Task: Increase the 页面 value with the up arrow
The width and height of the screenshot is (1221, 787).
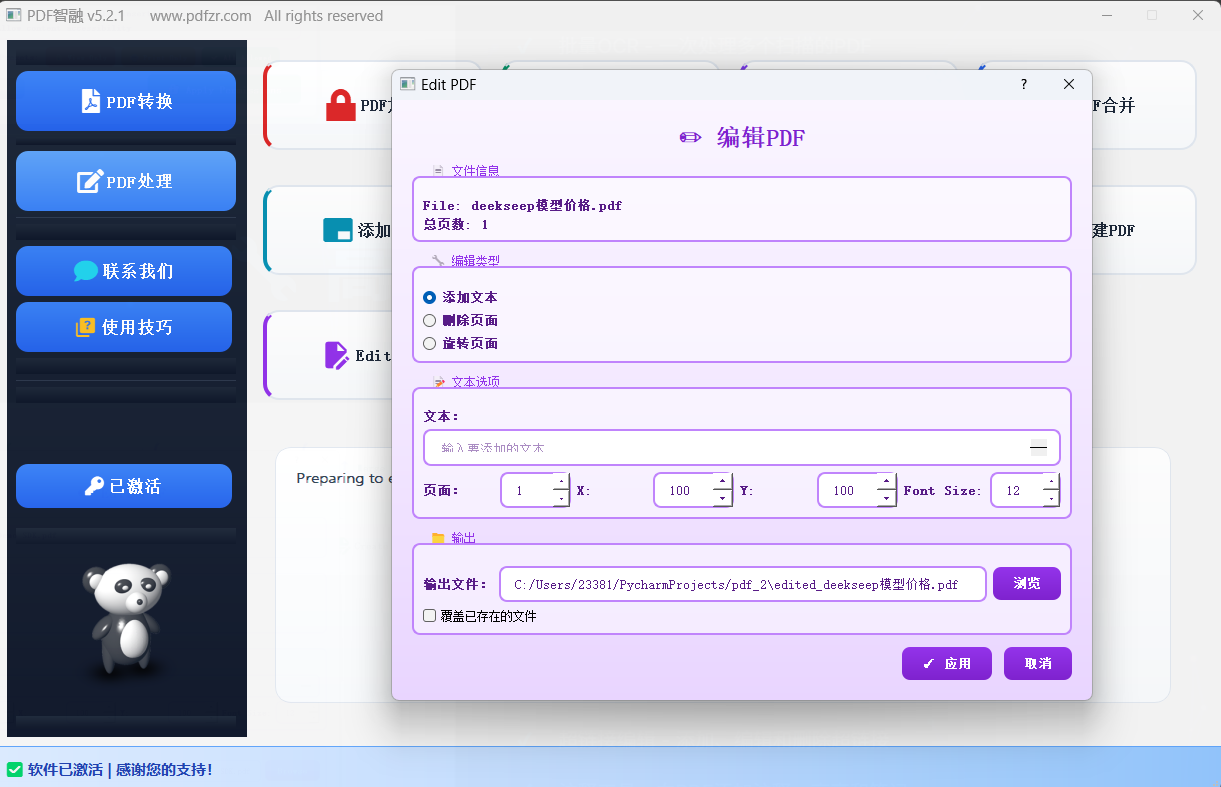Action: click(x=560, y=483)
